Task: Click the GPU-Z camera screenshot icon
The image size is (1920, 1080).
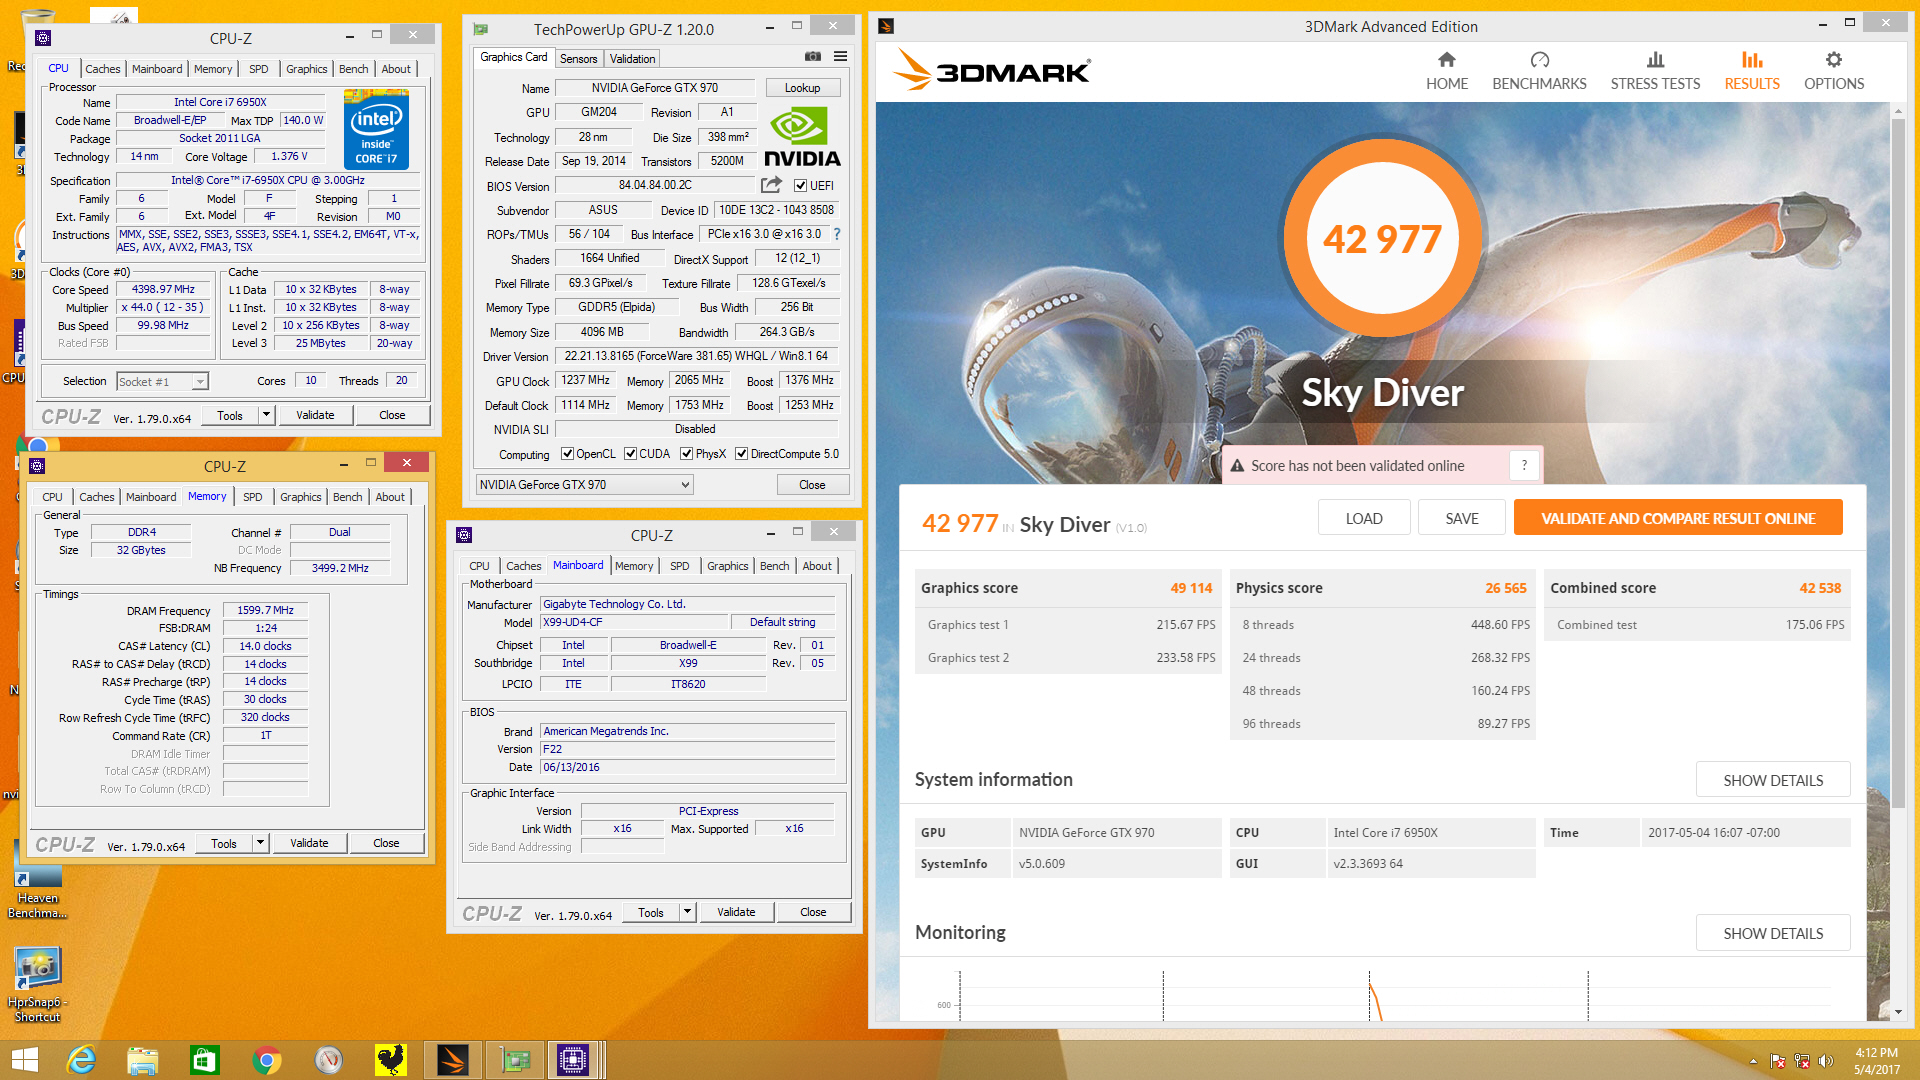Action: 813,57
